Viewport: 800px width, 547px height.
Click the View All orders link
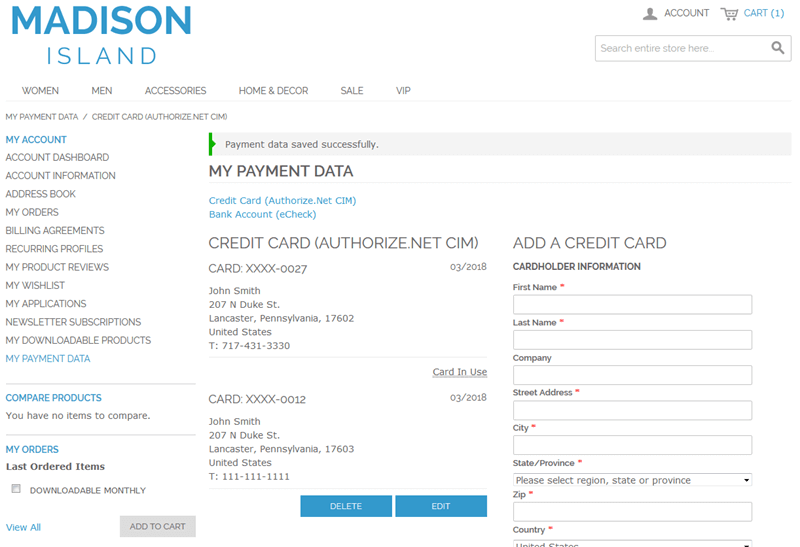point(23,527)
